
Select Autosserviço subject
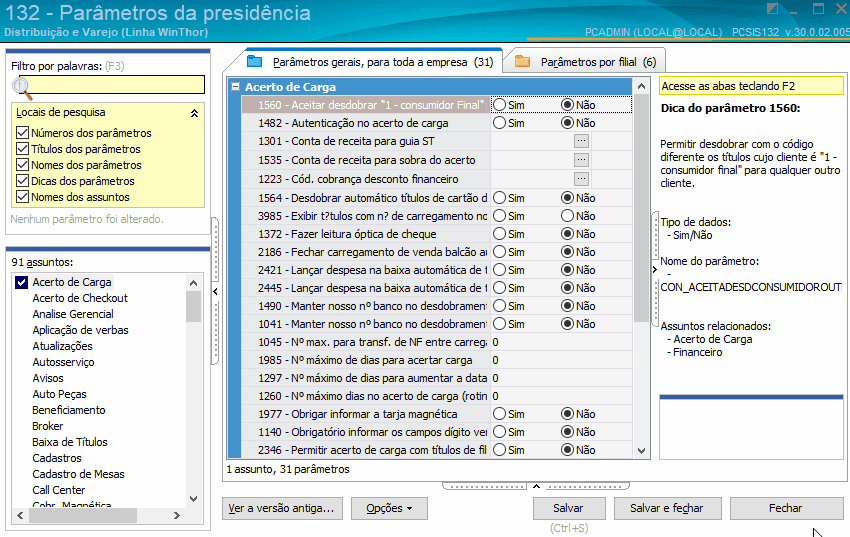coord(63,362)
